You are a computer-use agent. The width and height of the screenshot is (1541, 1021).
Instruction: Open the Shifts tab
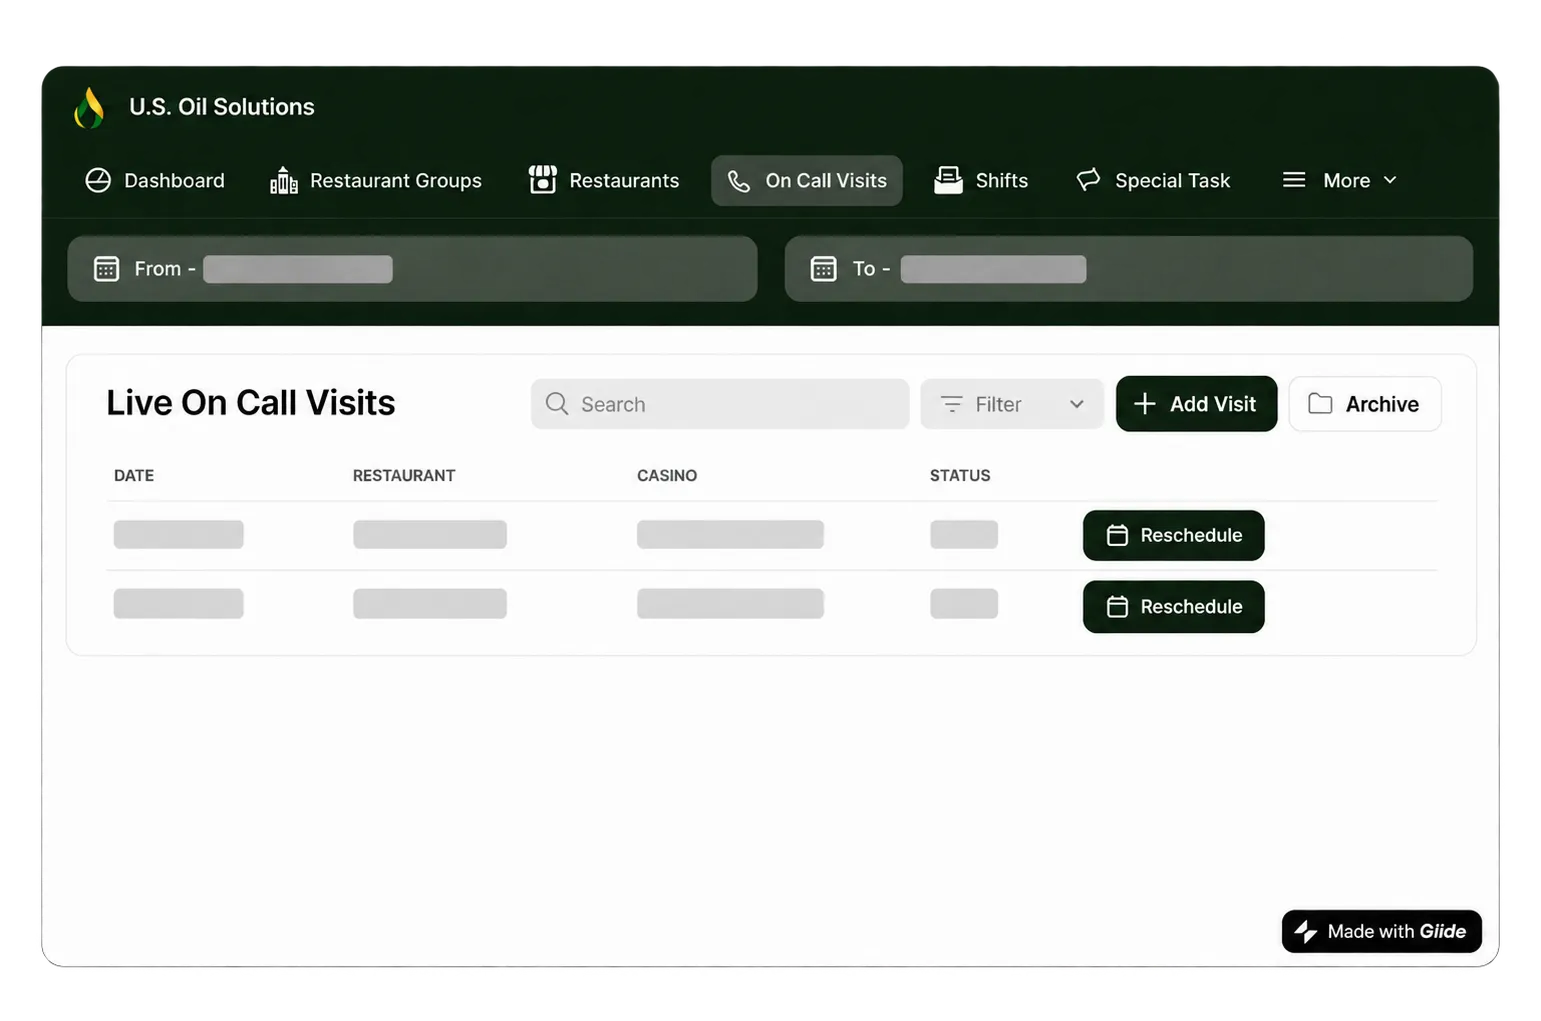(981, 181)
